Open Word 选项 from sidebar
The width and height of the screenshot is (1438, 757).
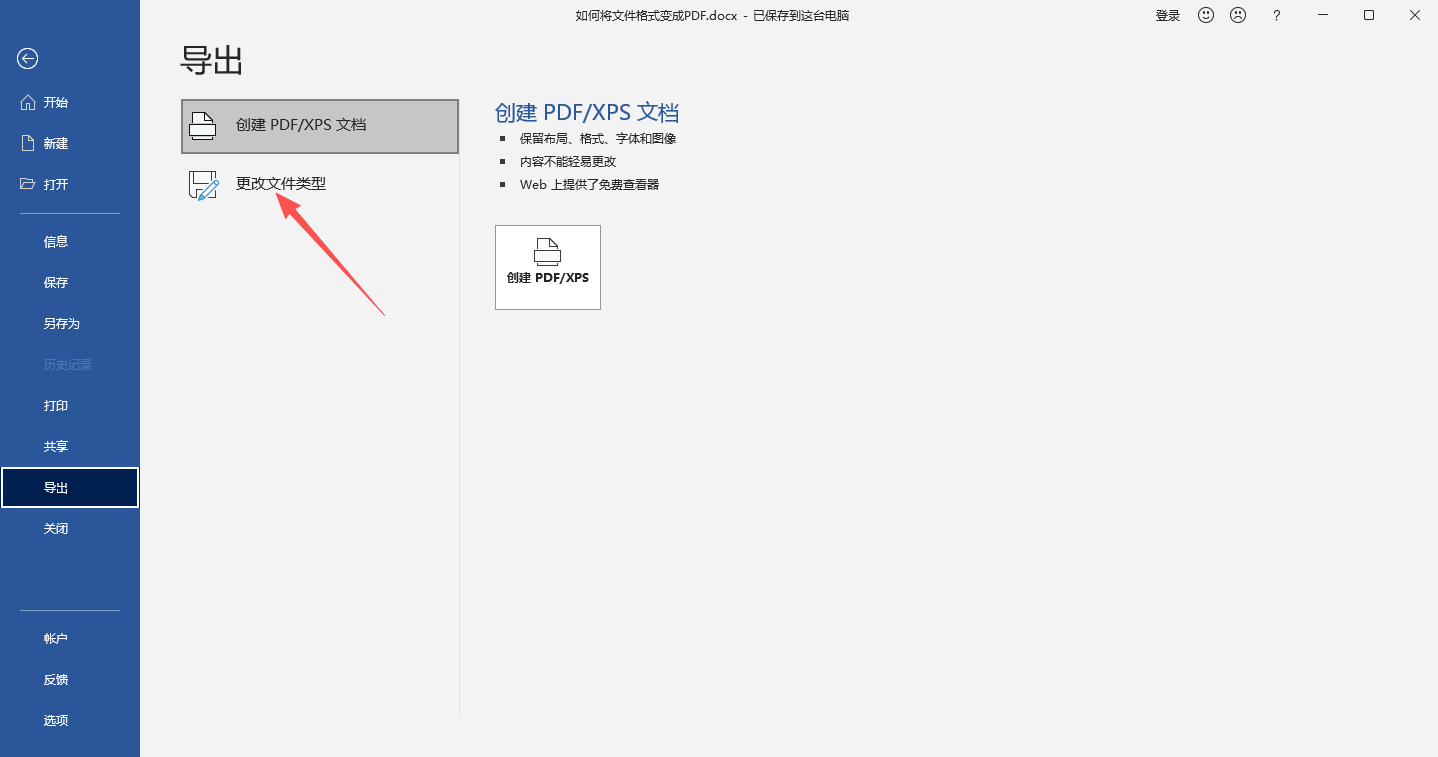click(70, 720)
